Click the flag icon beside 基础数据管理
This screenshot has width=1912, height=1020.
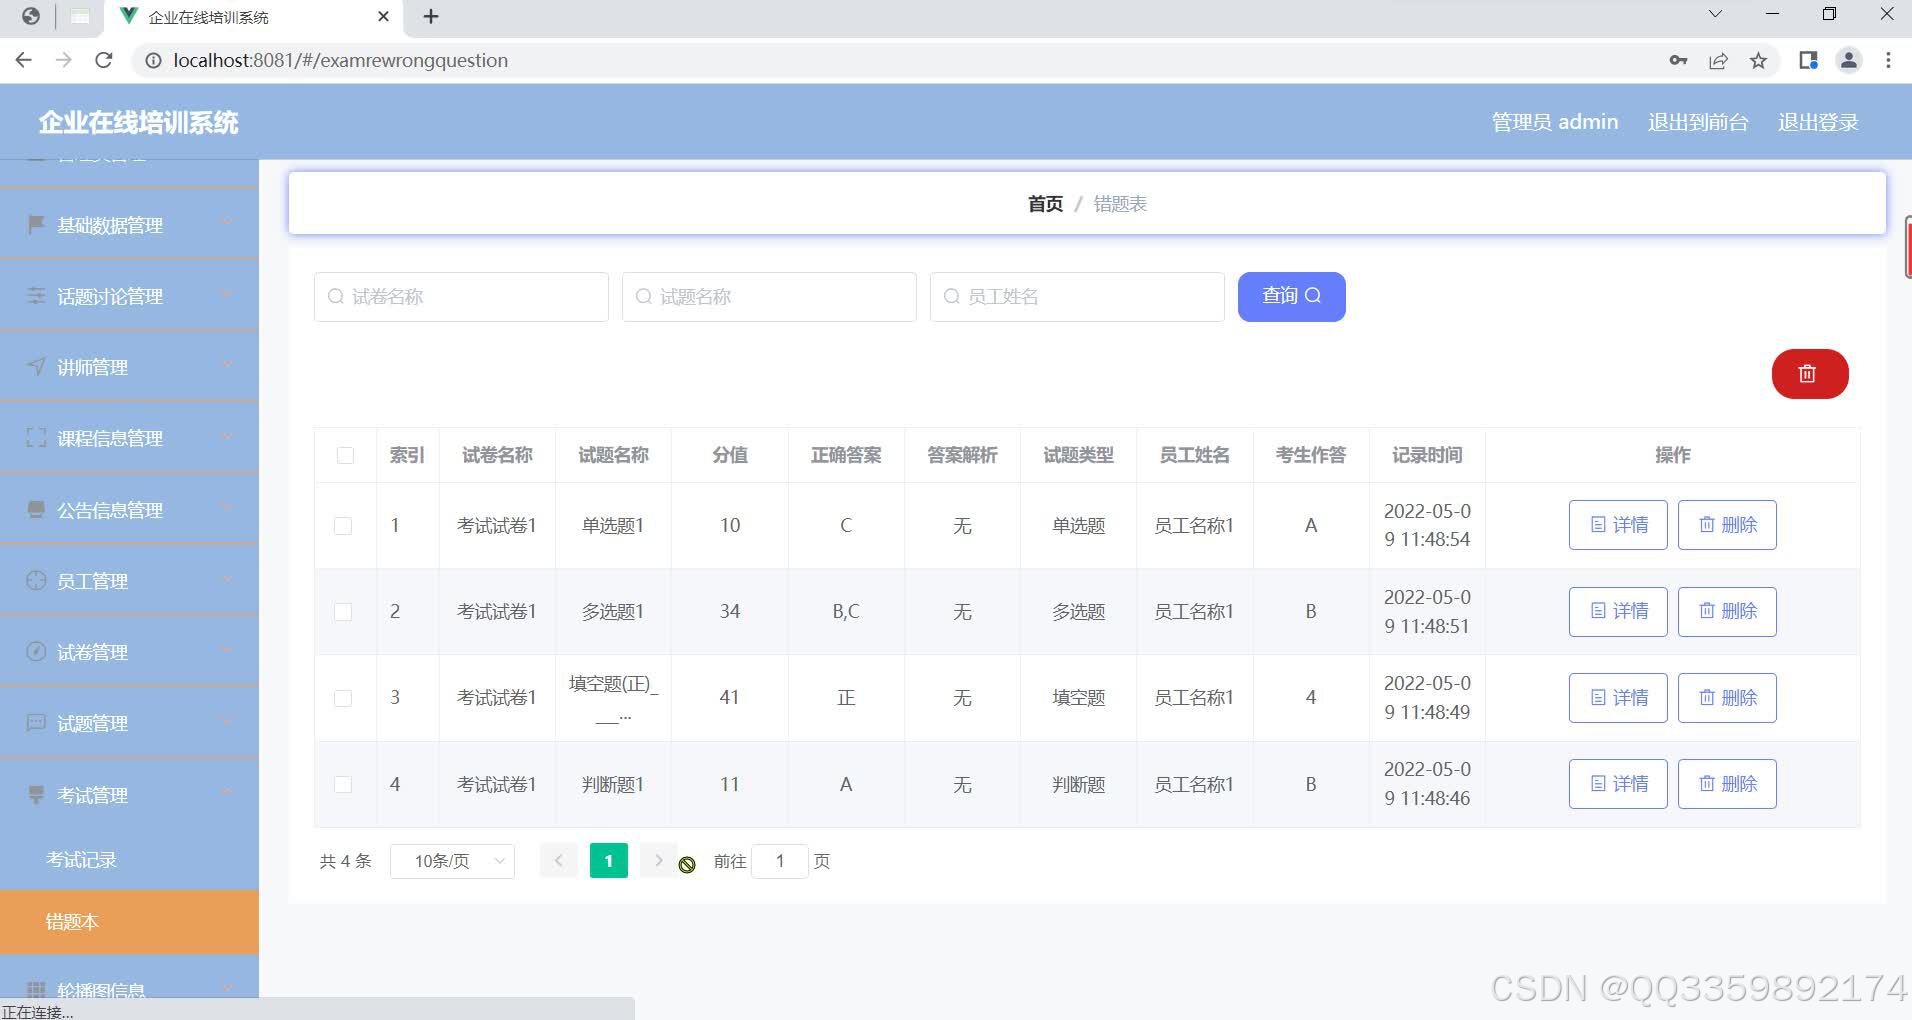36,224
